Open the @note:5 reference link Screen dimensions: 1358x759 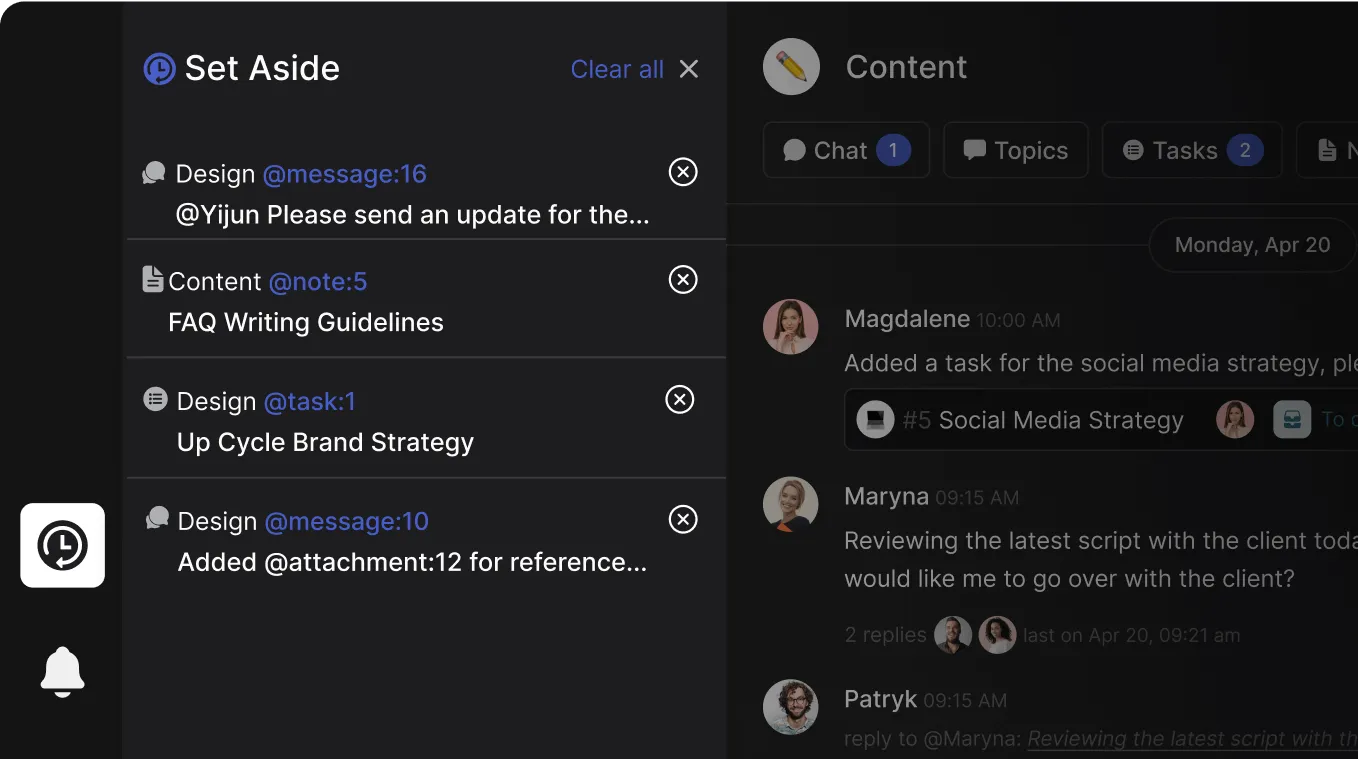pos(318,282)
